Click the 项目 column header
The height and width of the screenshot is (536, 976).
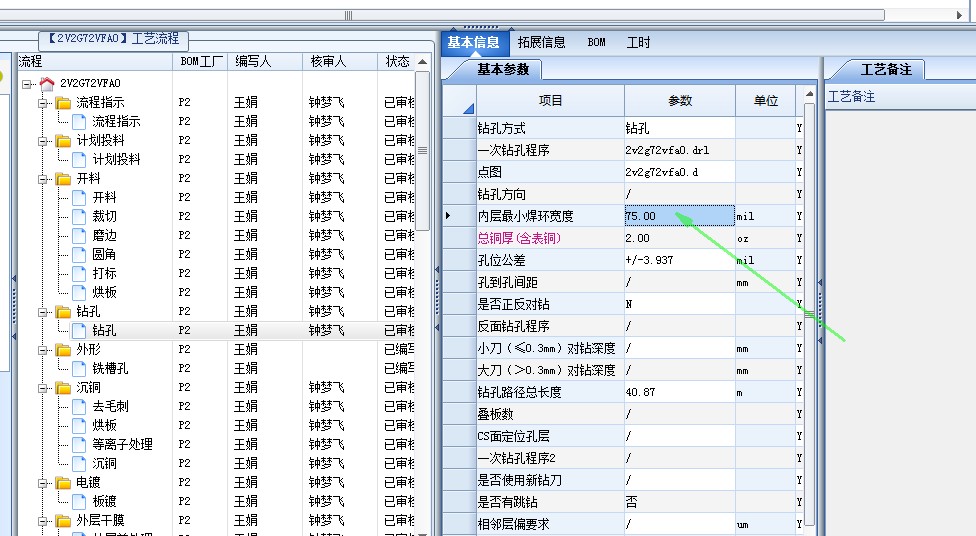coord(550,100)
